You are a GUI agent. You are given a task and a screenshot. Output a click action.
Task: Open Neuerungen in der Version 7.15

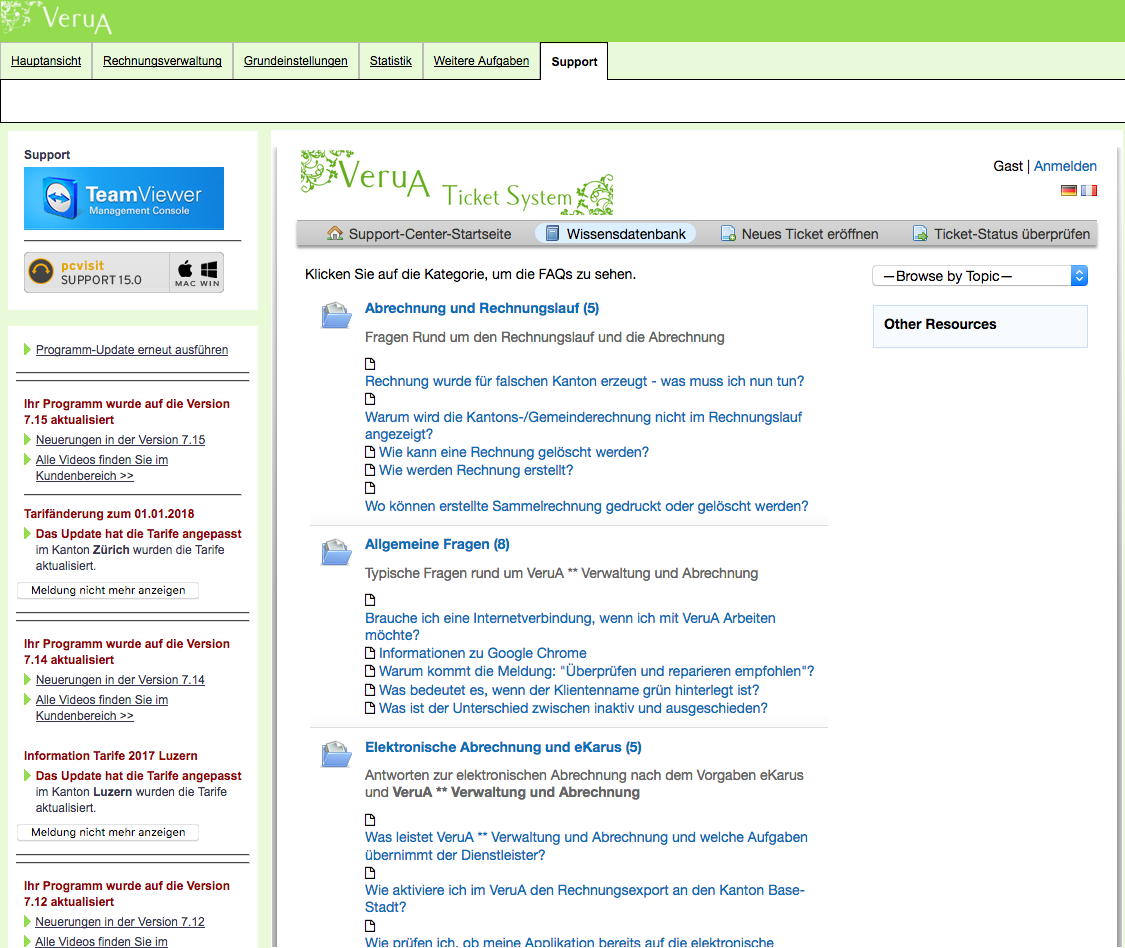tap(120, 440)
